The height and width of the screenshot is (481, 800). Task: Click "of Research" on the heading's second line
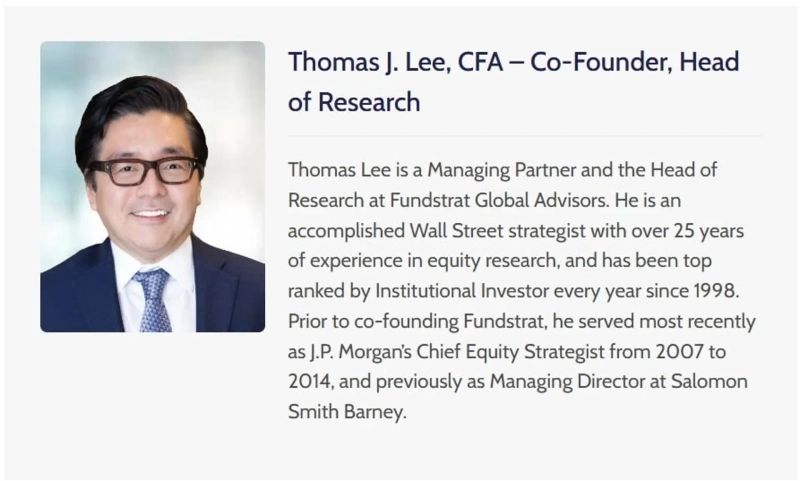click(x=354, y=102)
